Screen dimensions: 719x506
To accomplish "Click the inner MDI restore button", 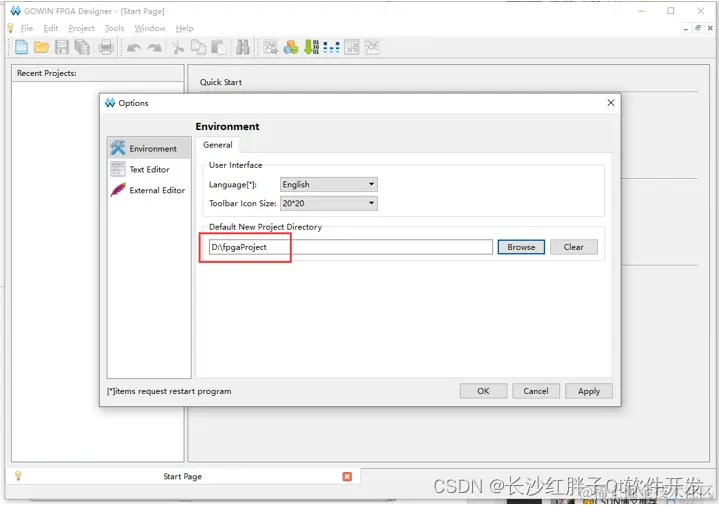I will (x=698, y=28).
